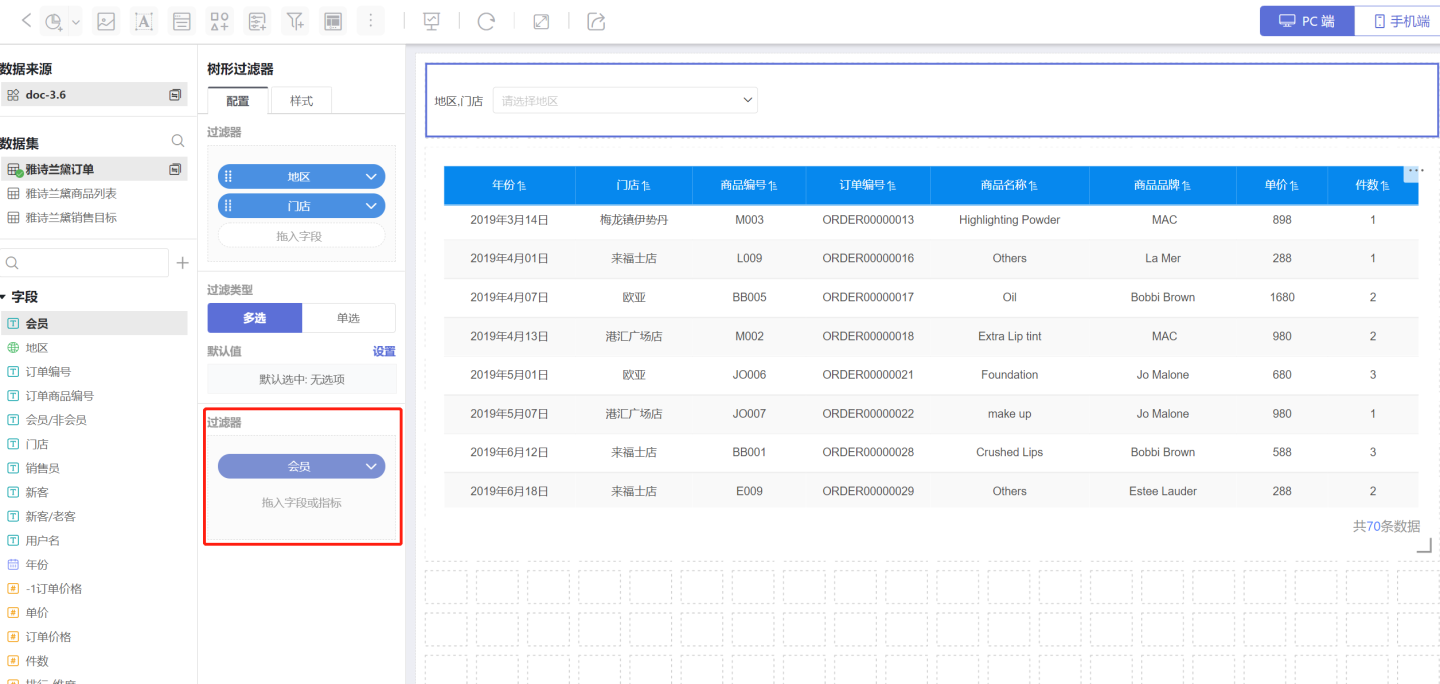1440x684 pixels.
Task: Select 雅诗兰黛商品列表 dataset
Action: 70,193
